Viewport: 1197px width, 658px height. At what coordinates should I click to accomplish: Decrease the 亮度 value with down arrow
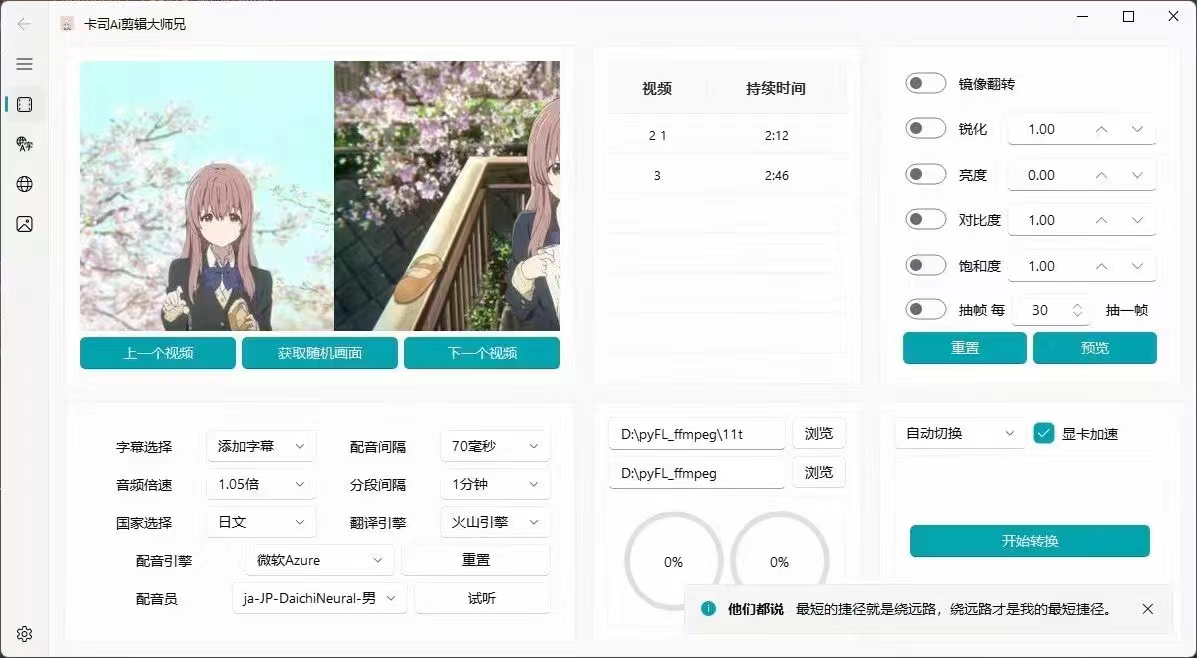[x=1137, y=175]
